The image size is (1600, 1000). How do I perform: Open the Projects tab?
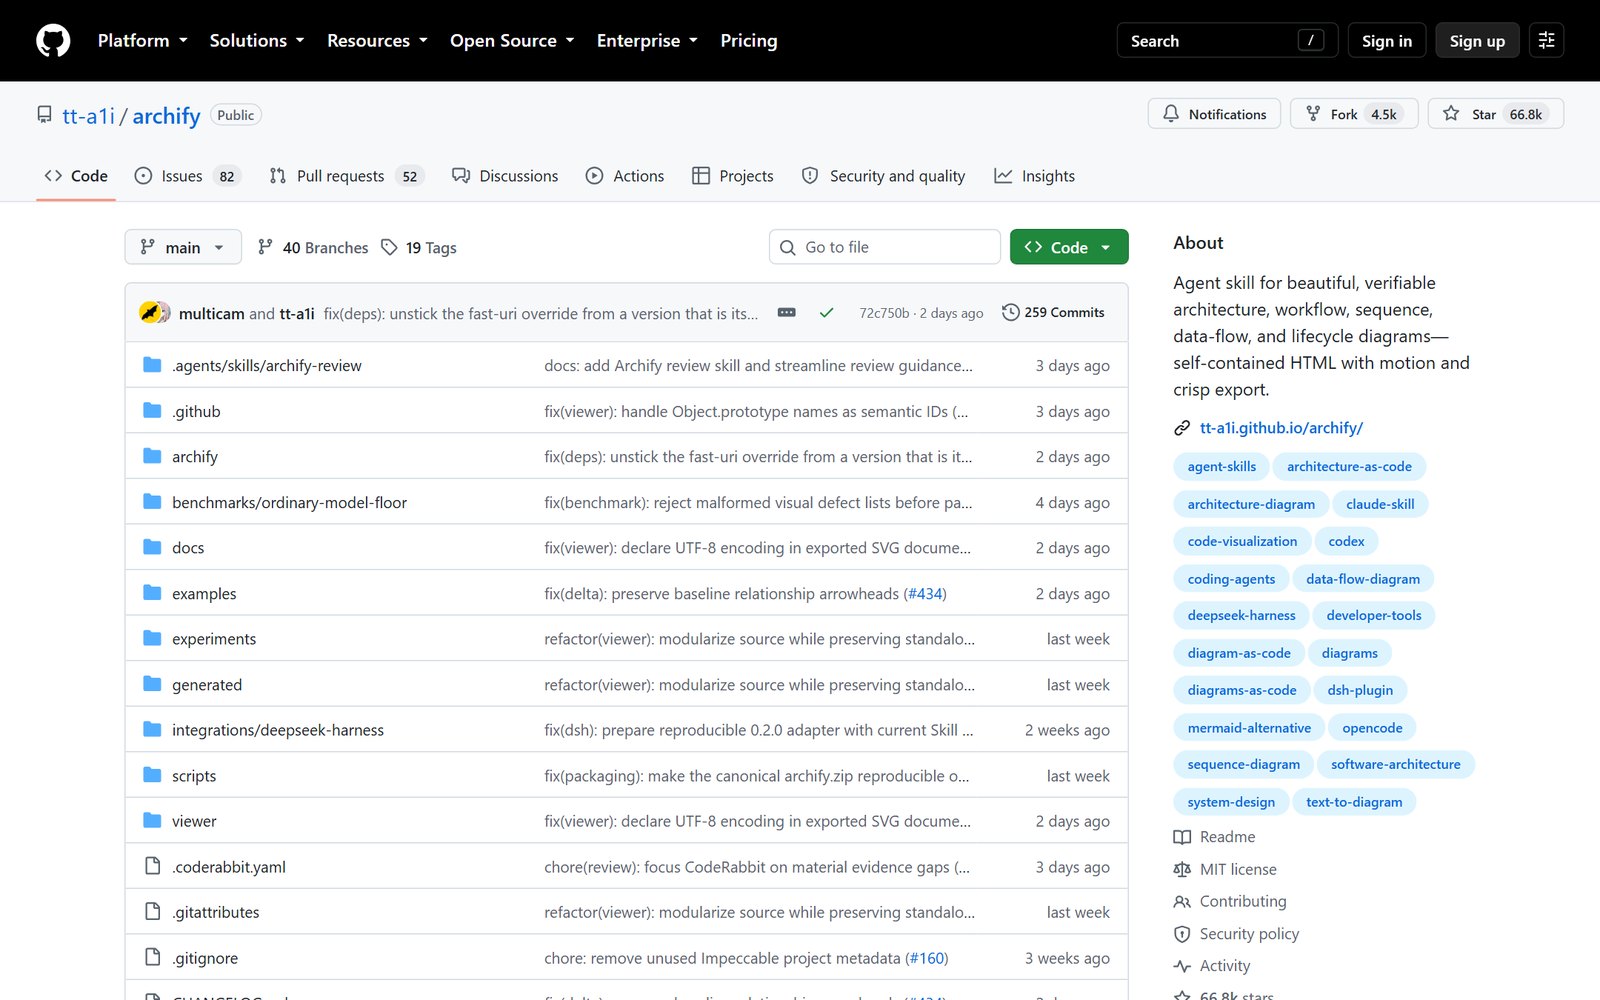[733, 176]
